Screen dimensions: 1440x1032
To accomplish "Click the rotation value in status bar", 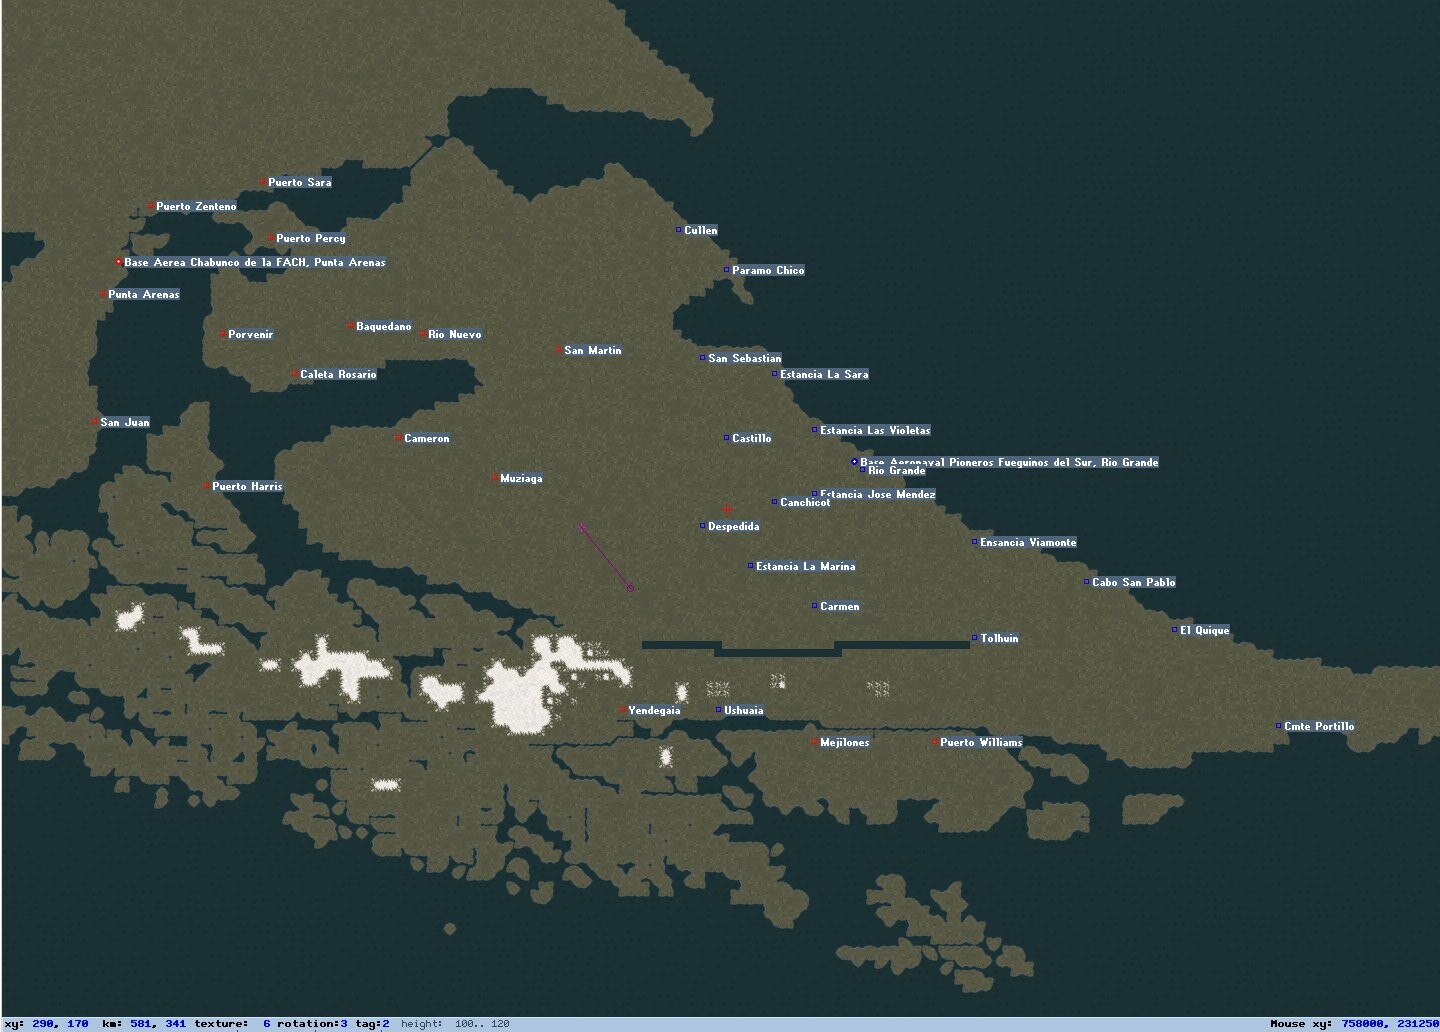I will (343, 1023).
